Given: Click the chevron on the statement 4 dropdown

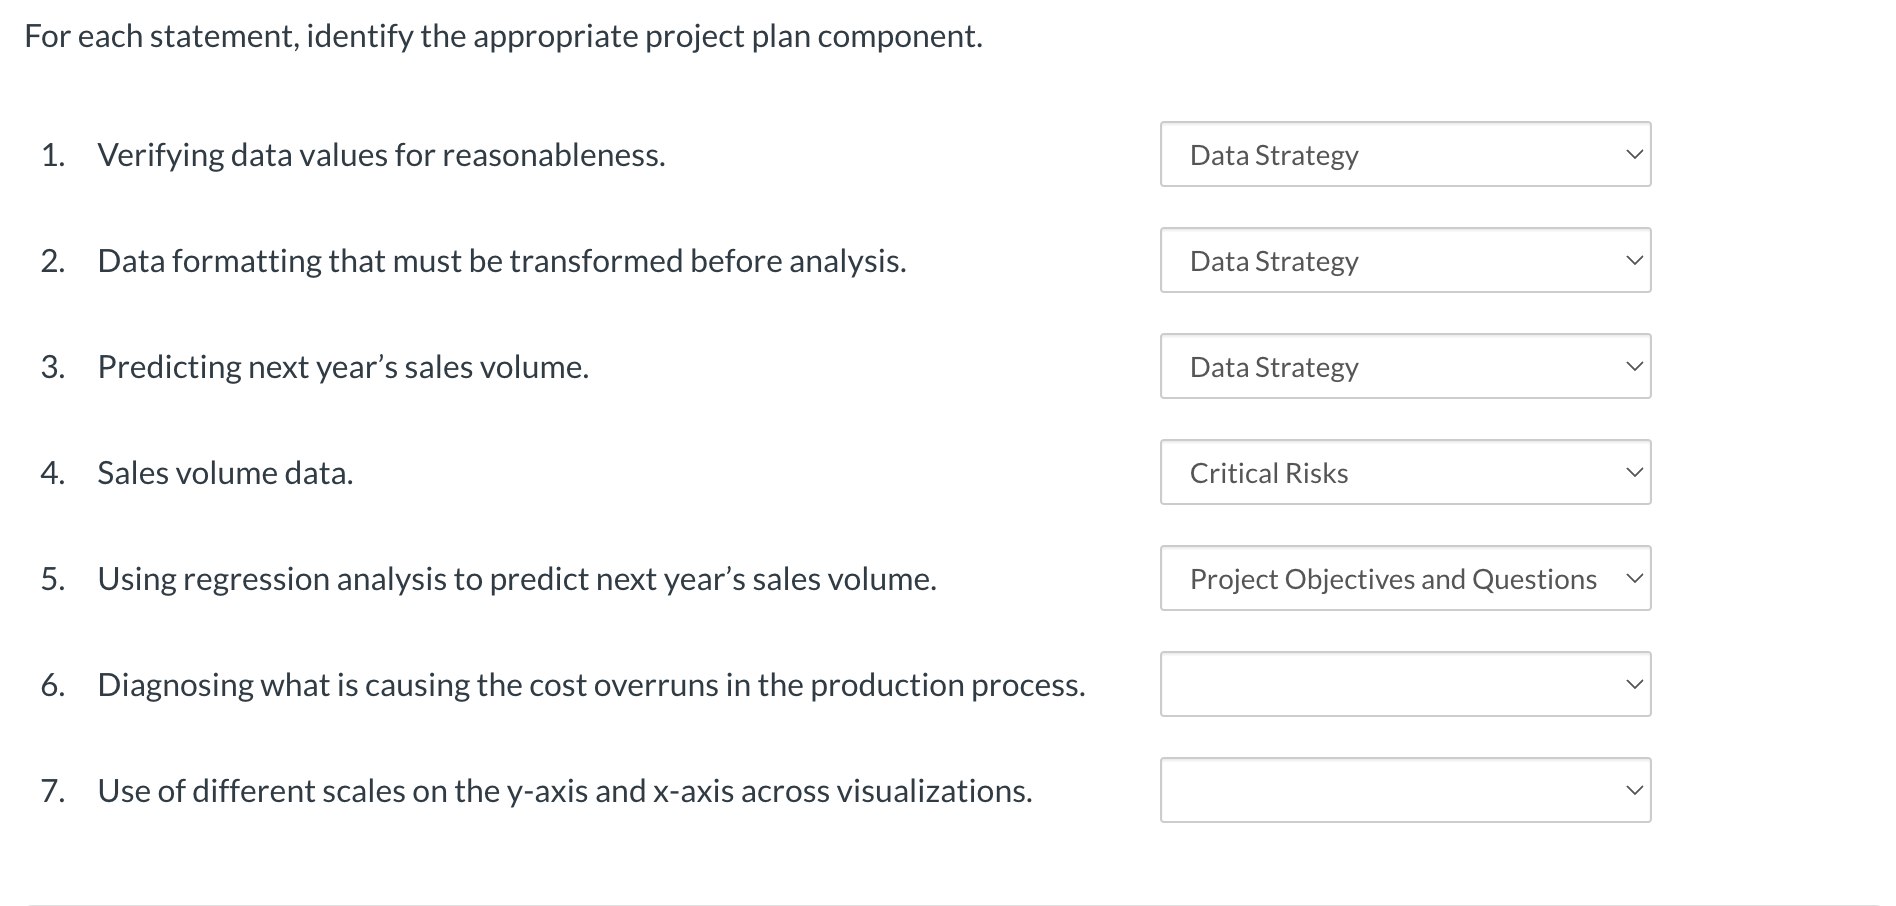Looking at the screenshot, I should click(1633, 472).
